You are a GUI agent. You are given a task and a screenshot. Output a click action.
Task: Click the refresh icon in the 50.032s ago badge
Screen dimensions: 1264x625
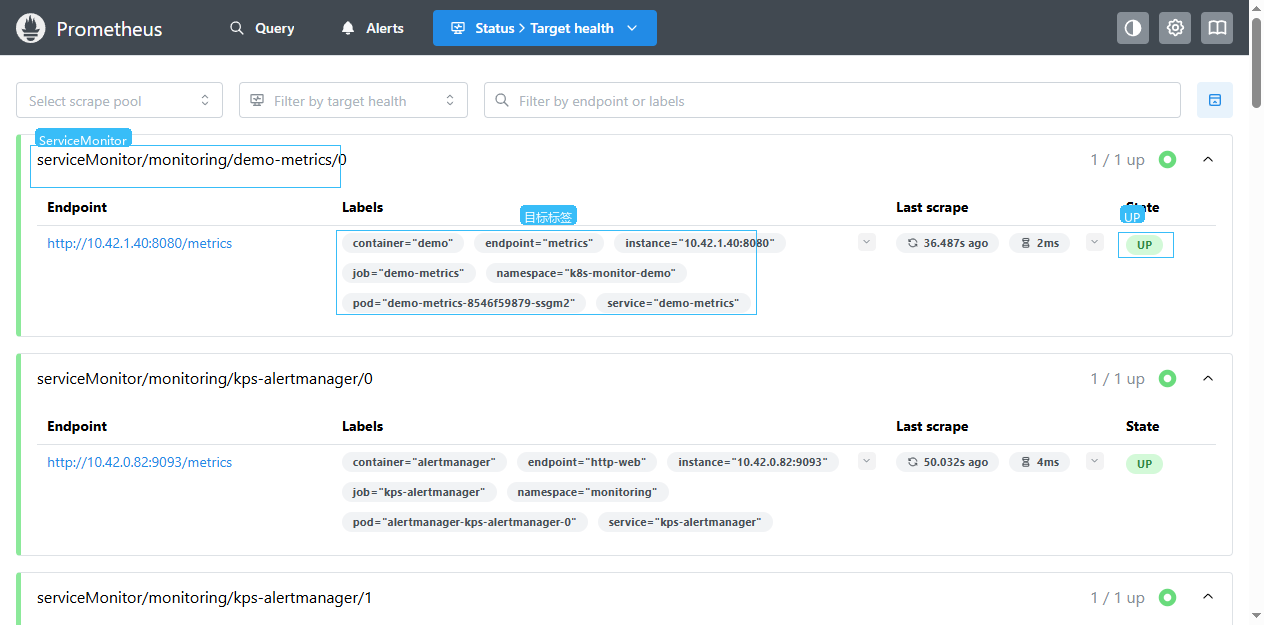pyautogui.click(x=912, y=462)
